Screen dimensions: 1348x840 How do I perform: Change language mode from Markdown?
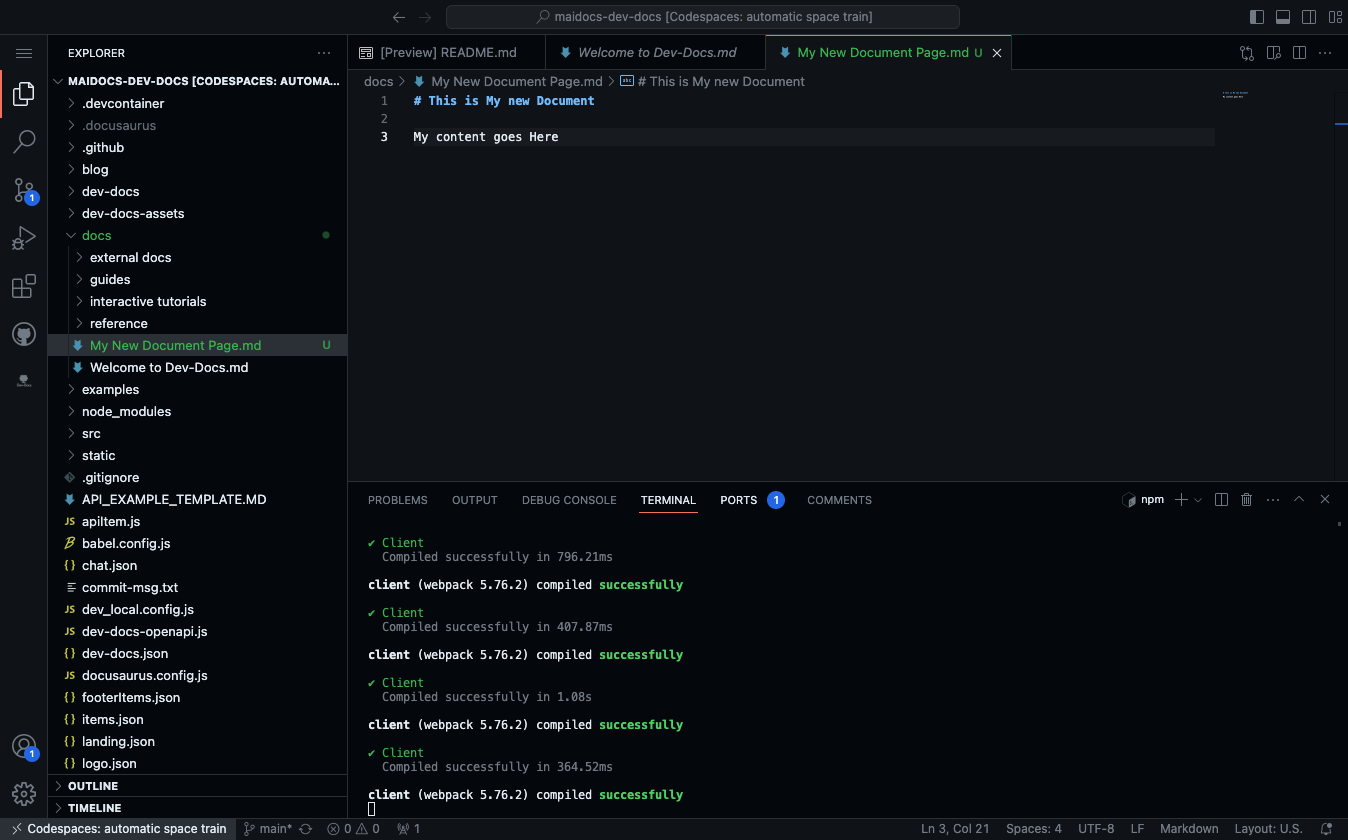(1189, 829)
